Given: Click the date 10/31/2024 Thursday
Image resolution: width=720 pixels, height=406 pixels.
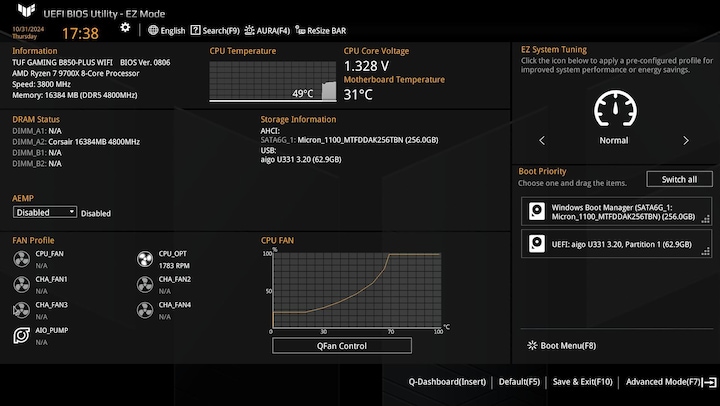Looking at the screenshot, I should pos(28,33).
